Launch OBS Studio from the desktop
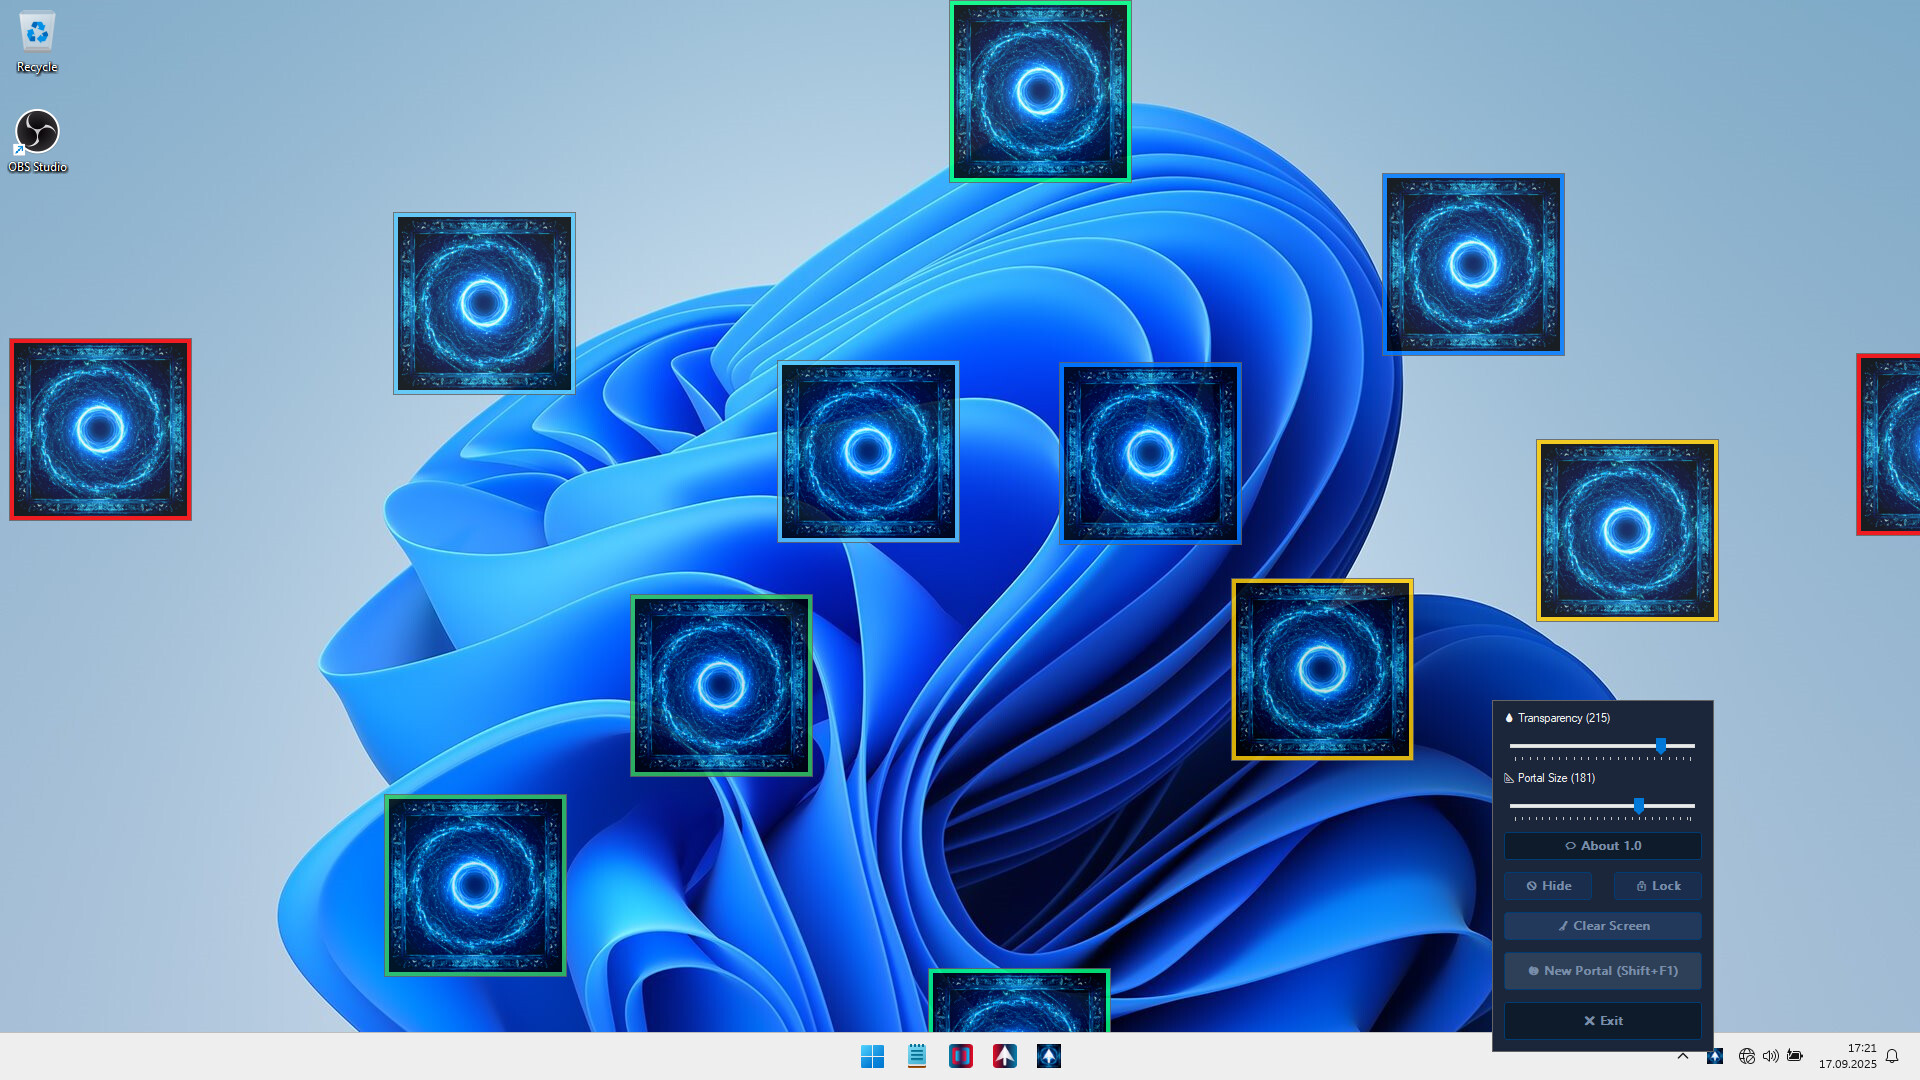 [37, 133]
